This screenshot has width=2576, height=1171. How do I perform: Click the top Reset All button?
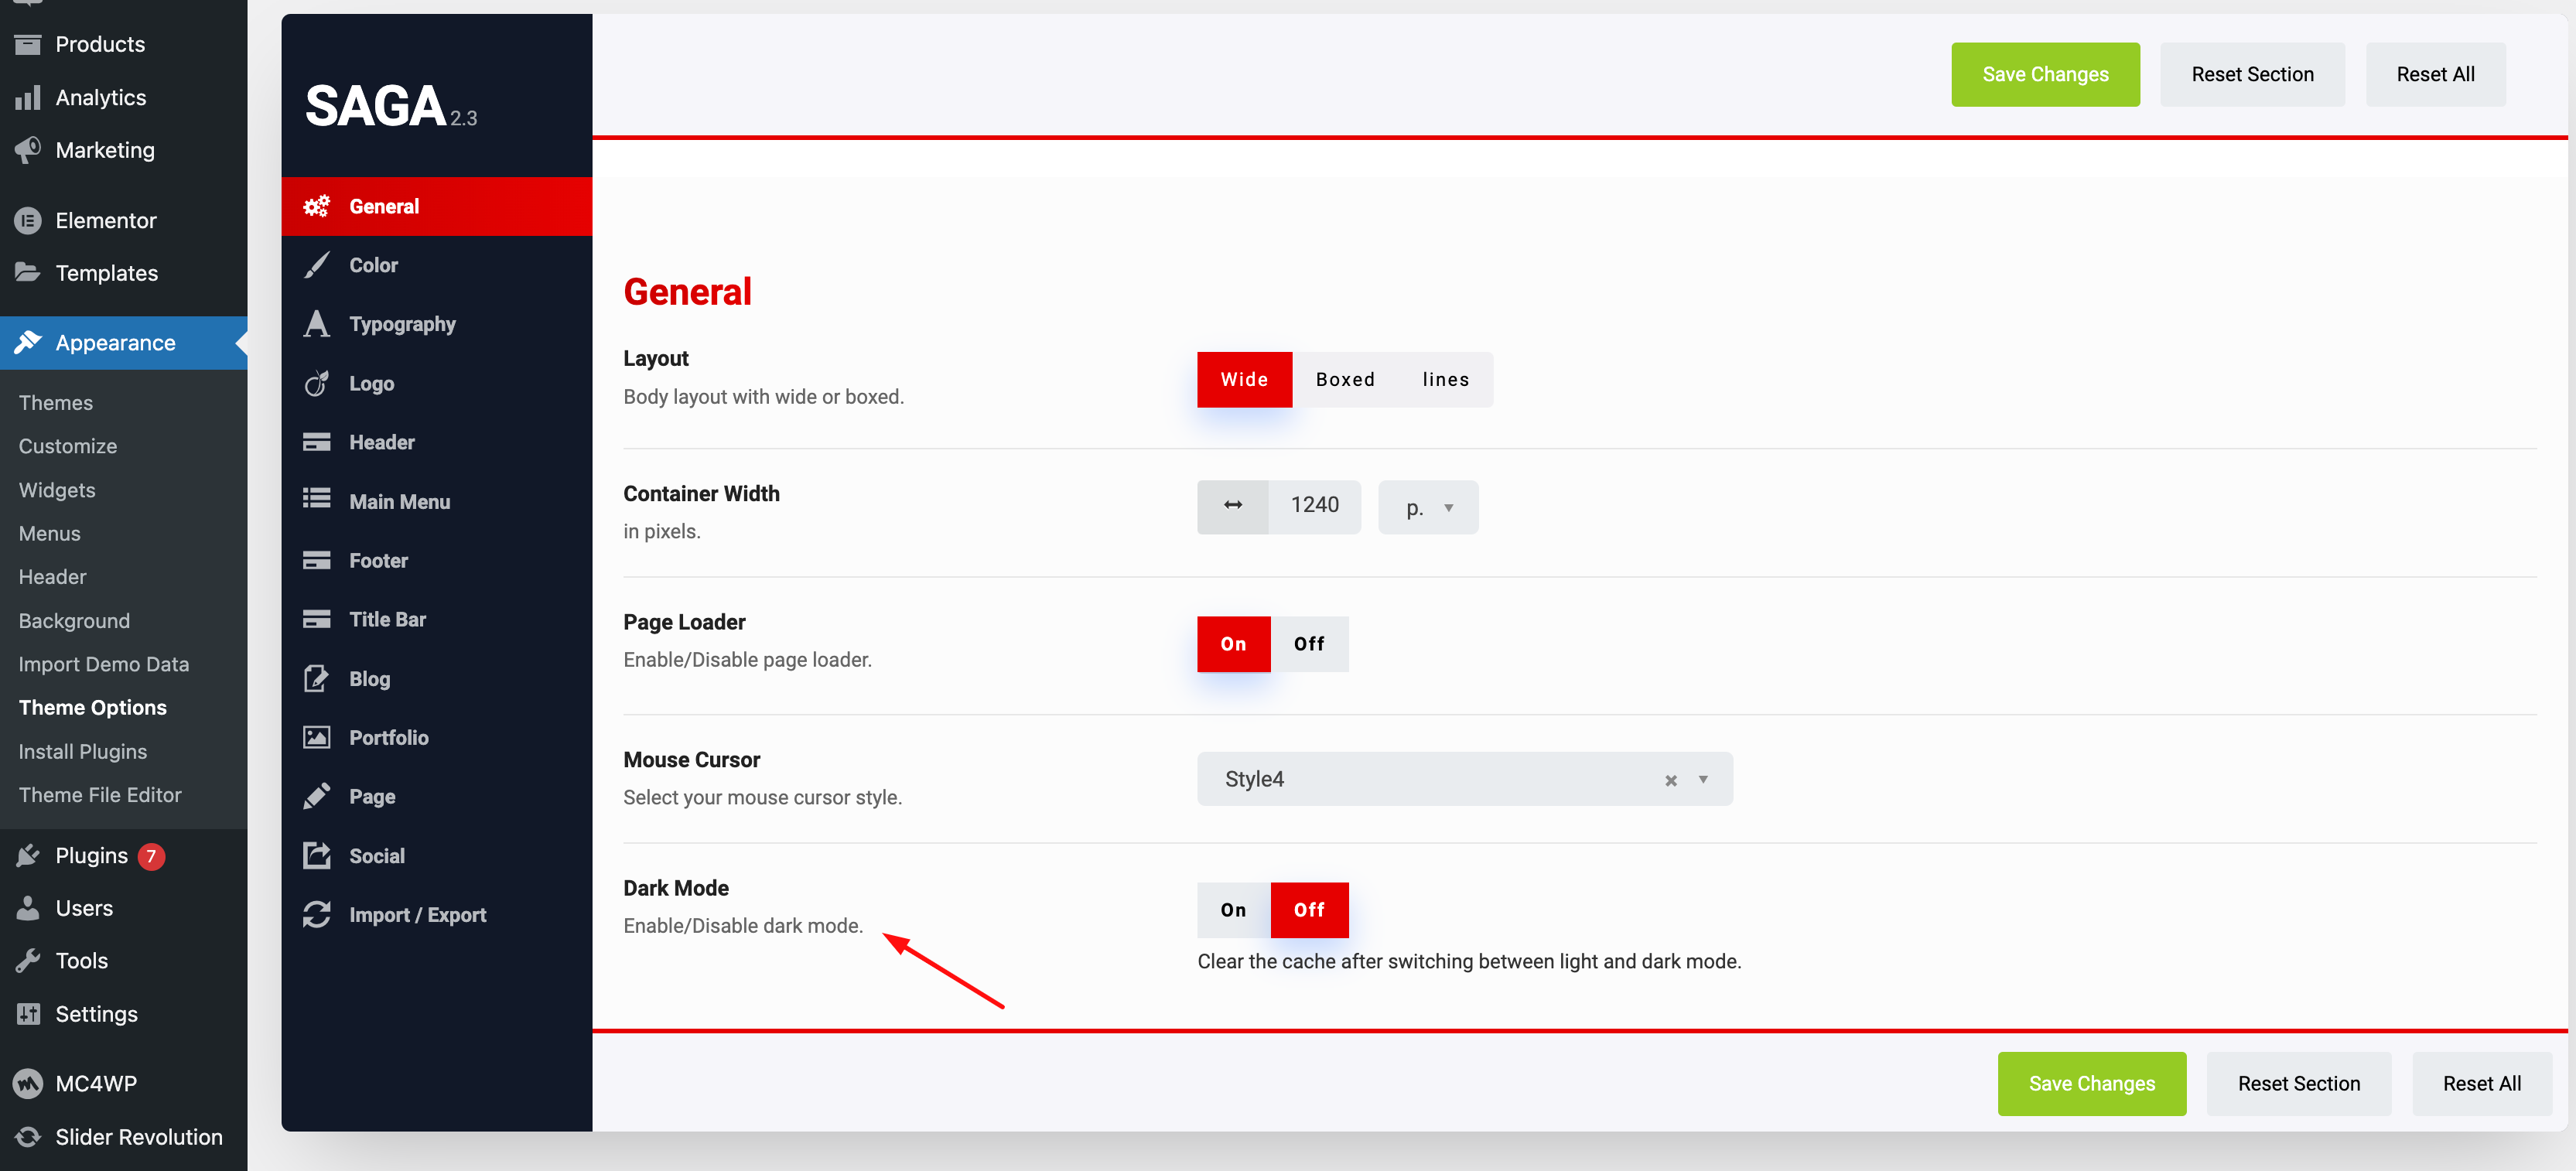[x=2435, y=74]
